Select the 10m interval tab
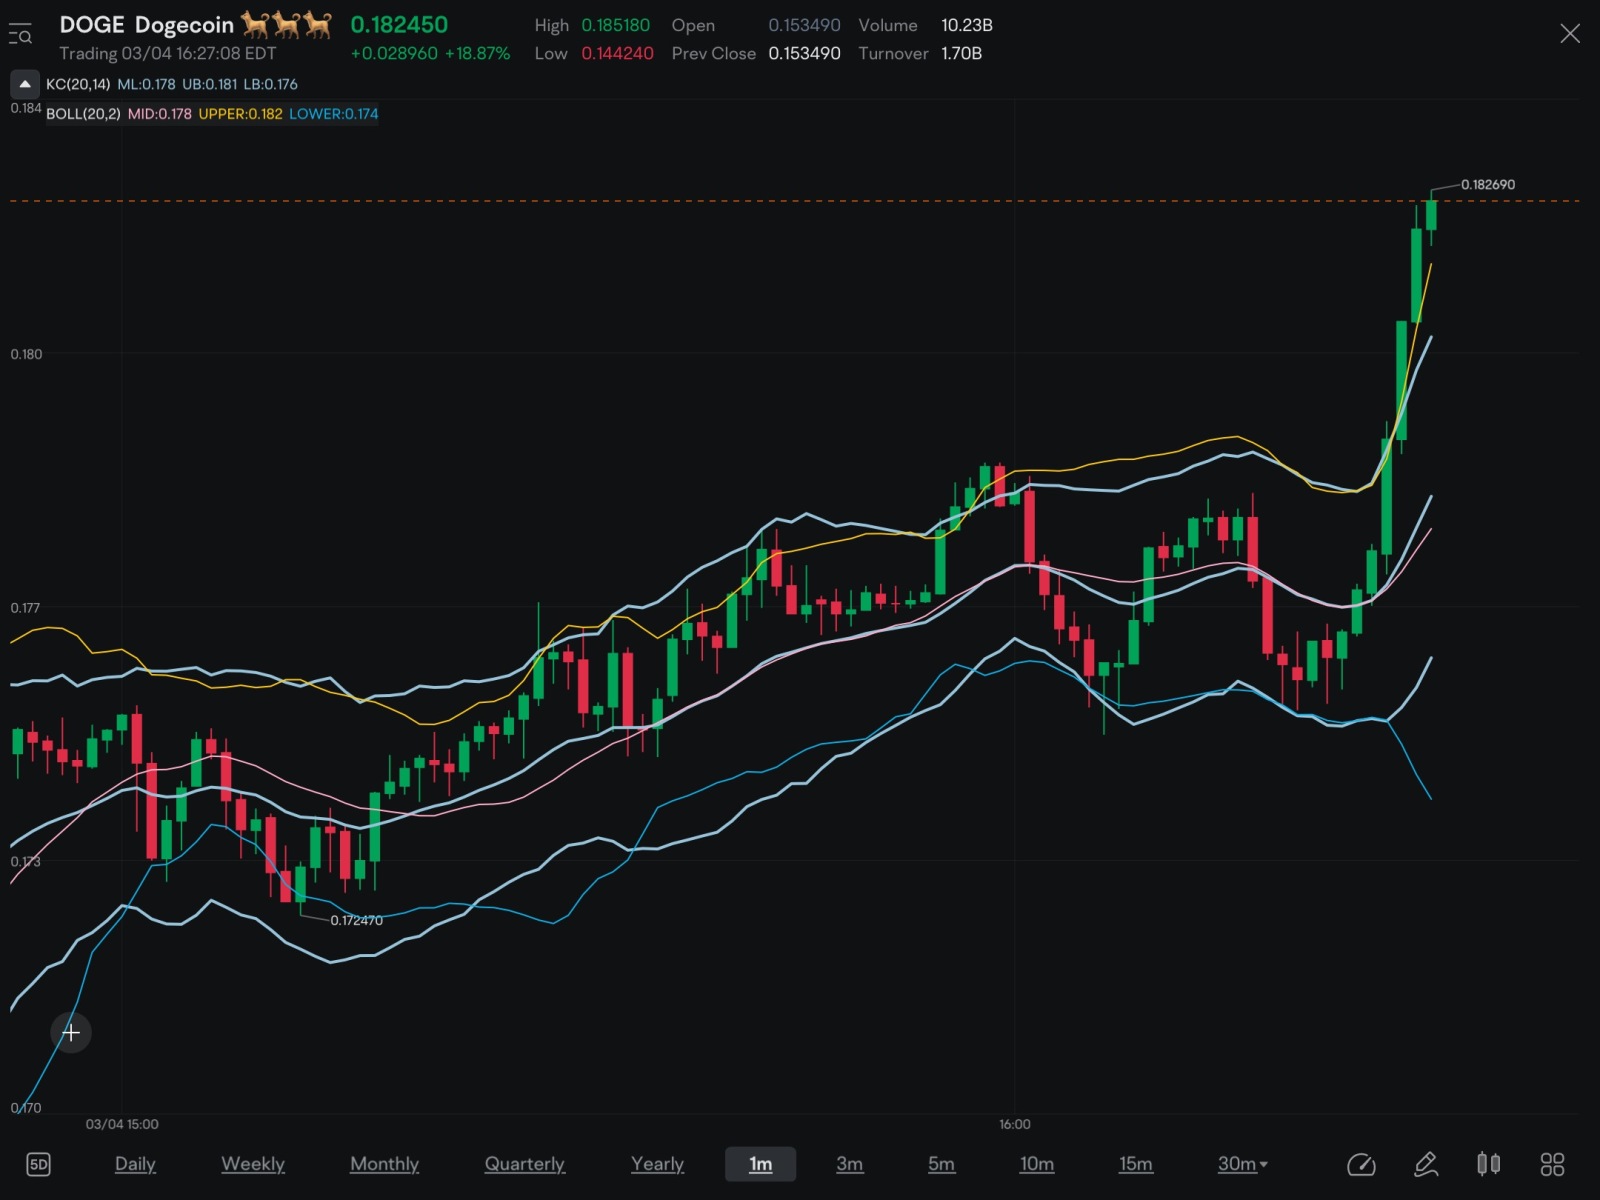The image size is (1600, 1200). coord(1037,1164)
